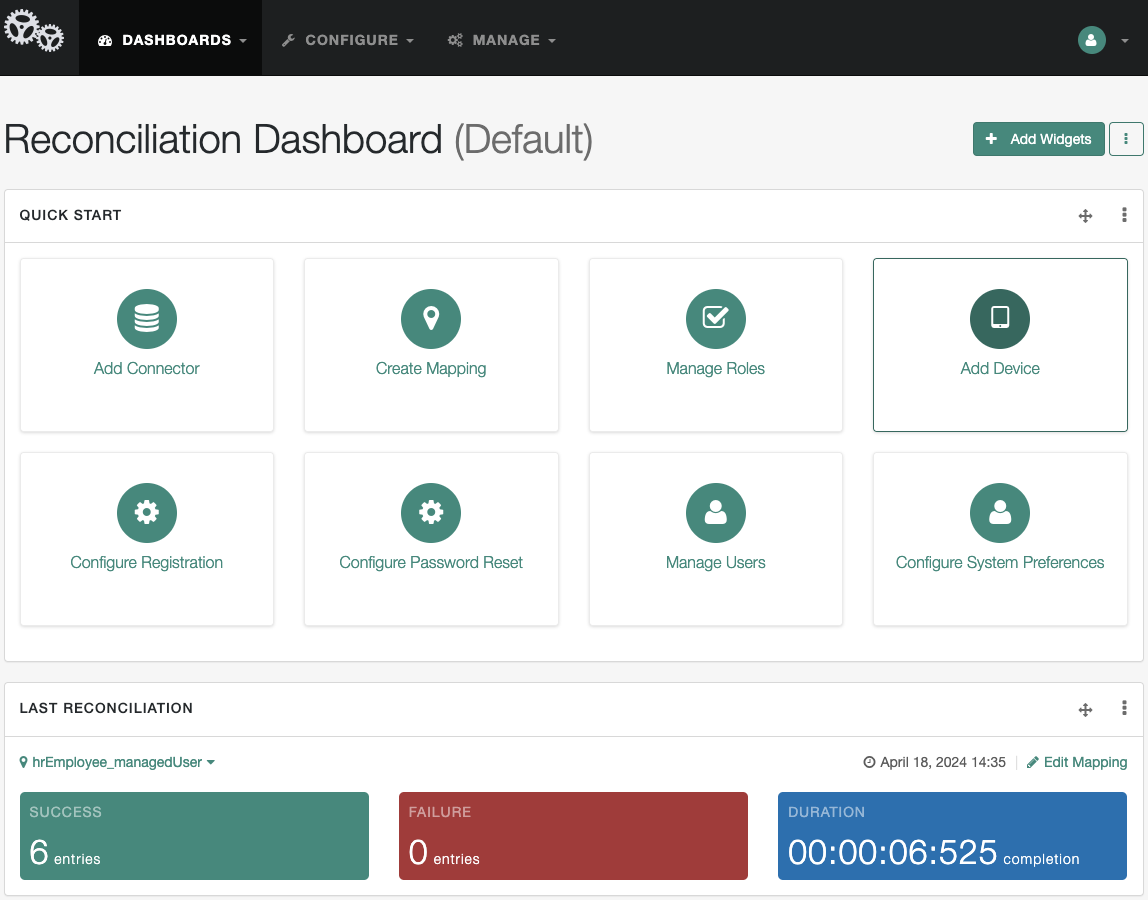Click the Configure System Preferences link text
The height and width of the screenshot is (900, 1148).
[x=999, y=562]
